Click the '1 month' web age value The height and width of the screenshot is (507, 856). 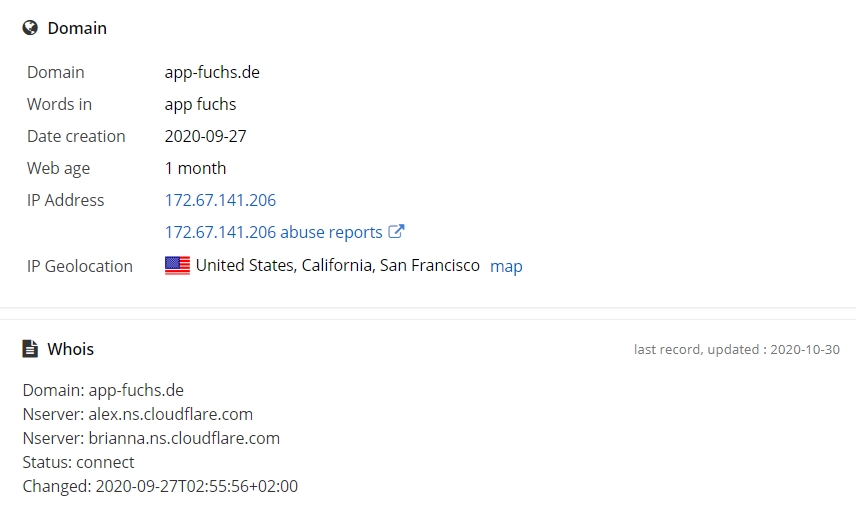[x=195, y=168]
